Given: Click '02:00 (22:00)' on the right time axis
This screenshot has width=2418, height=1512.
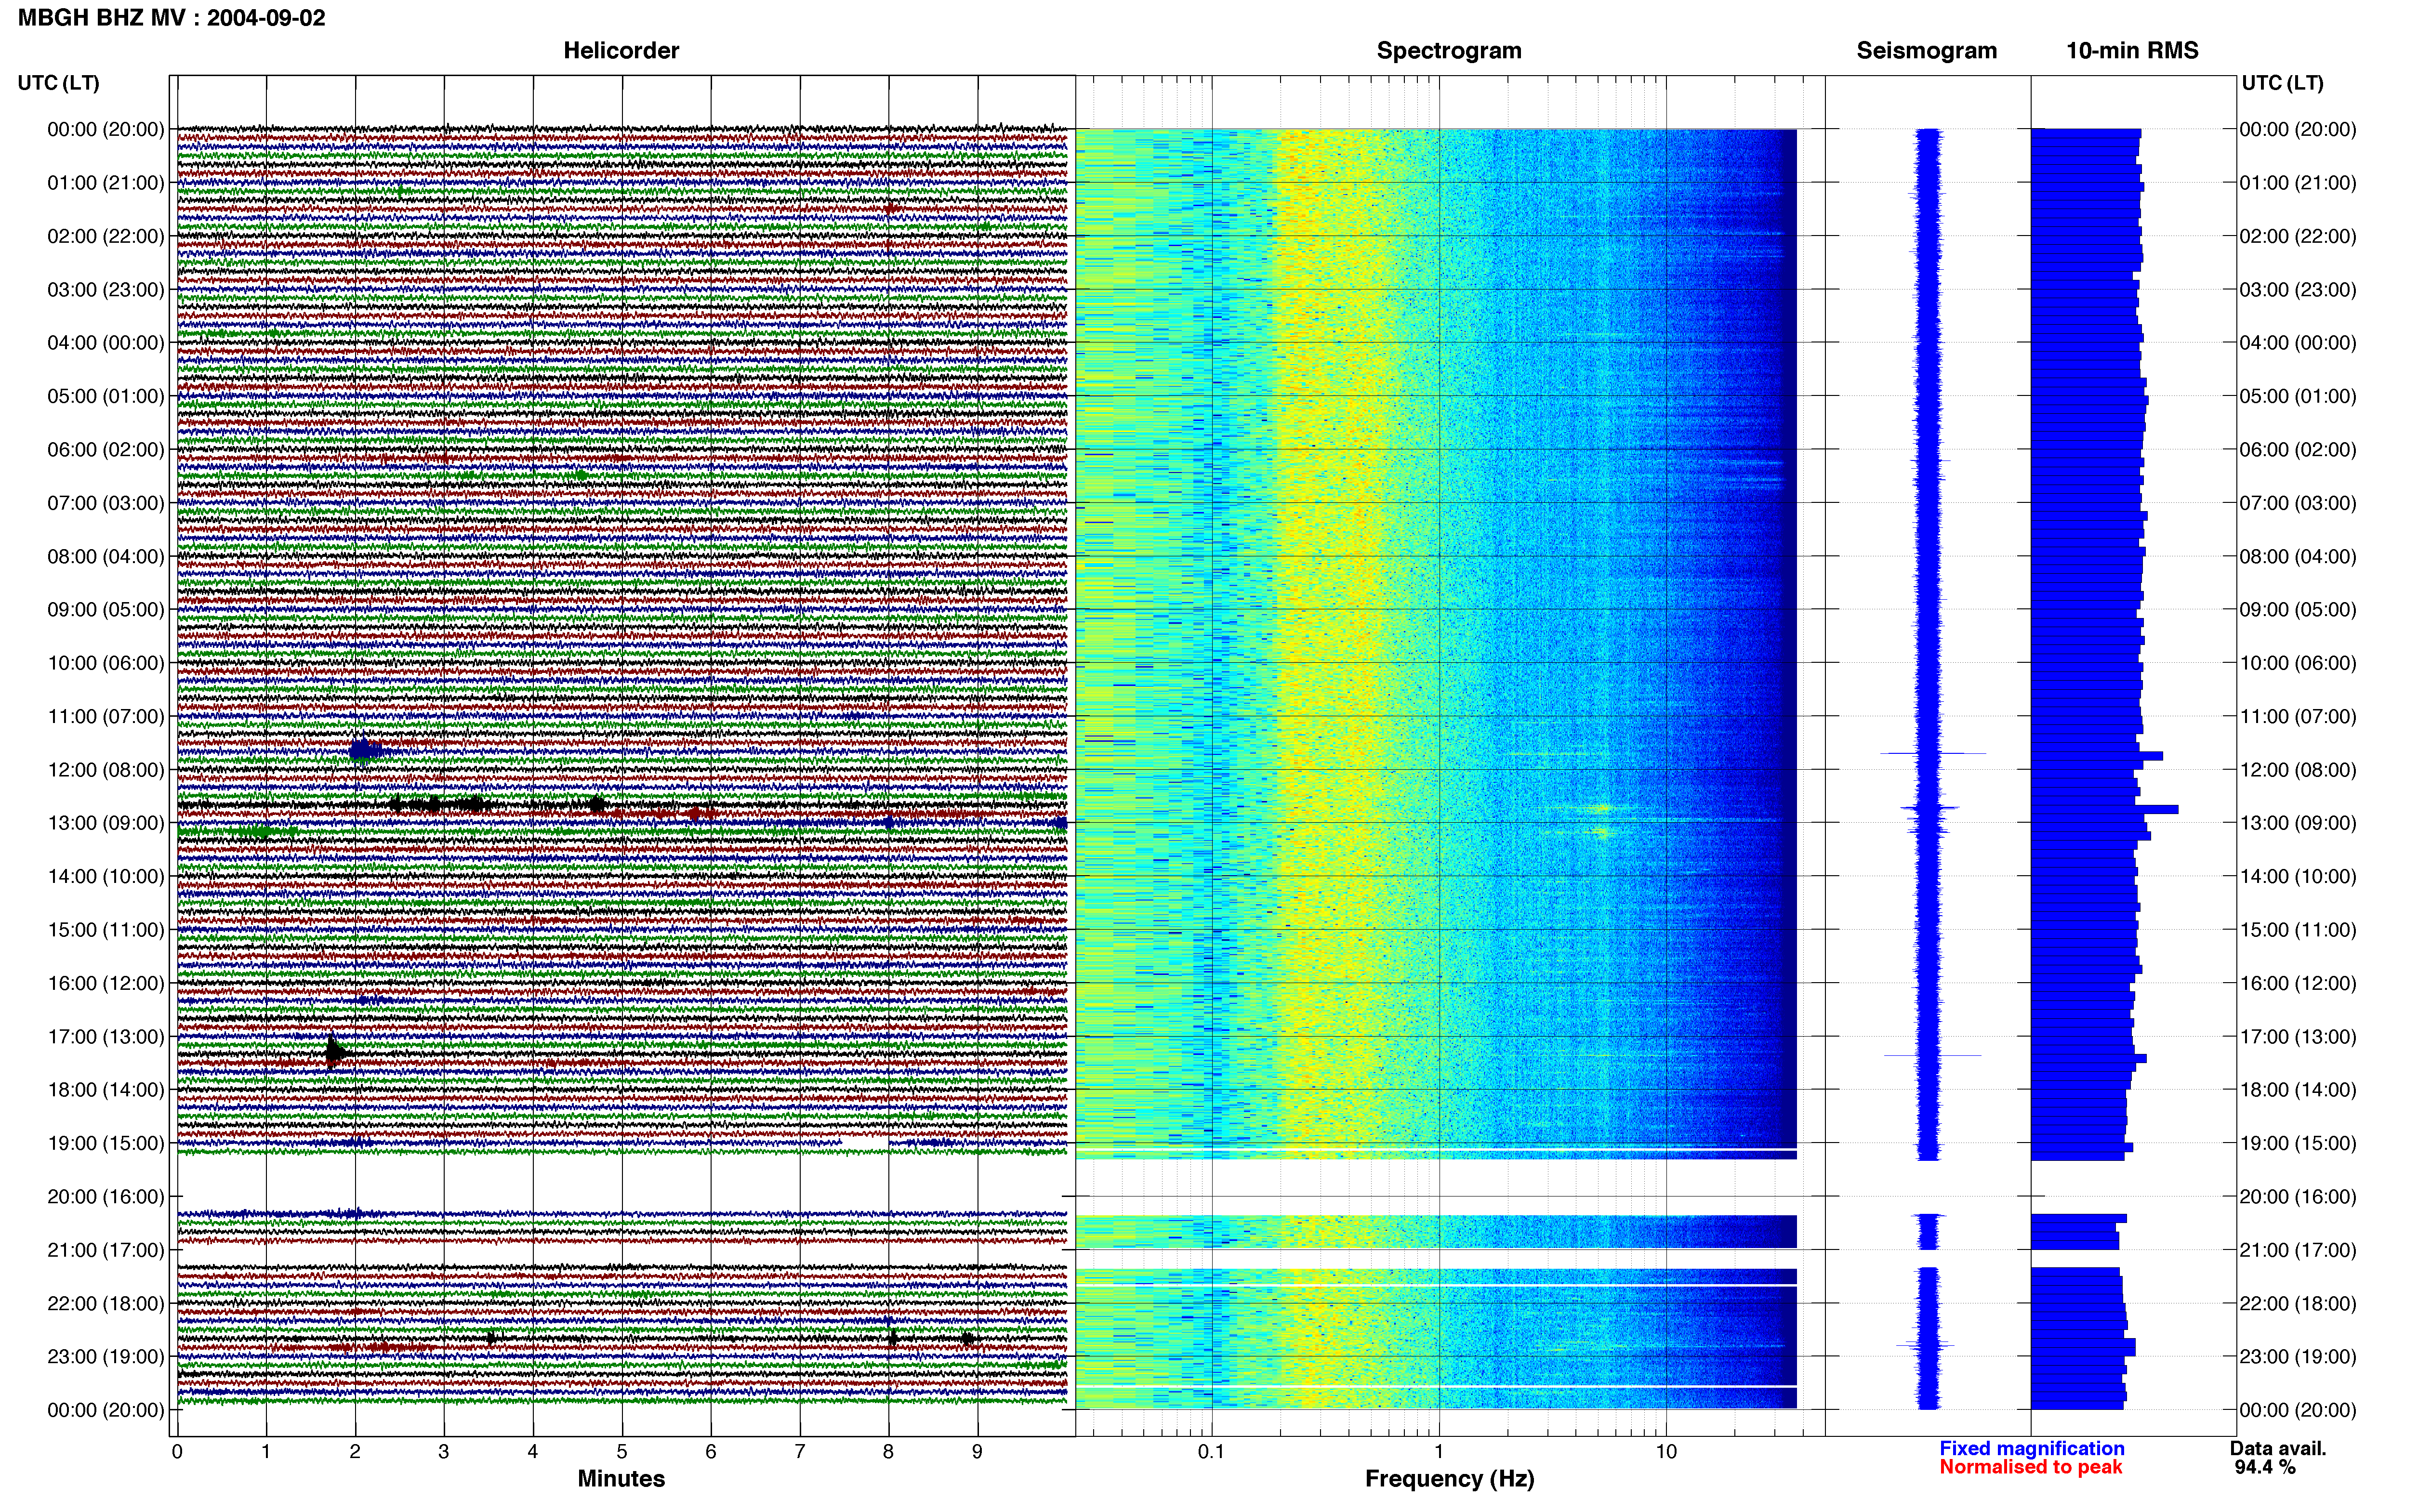Looking at the screenshot, I should tap(2298, 236).
